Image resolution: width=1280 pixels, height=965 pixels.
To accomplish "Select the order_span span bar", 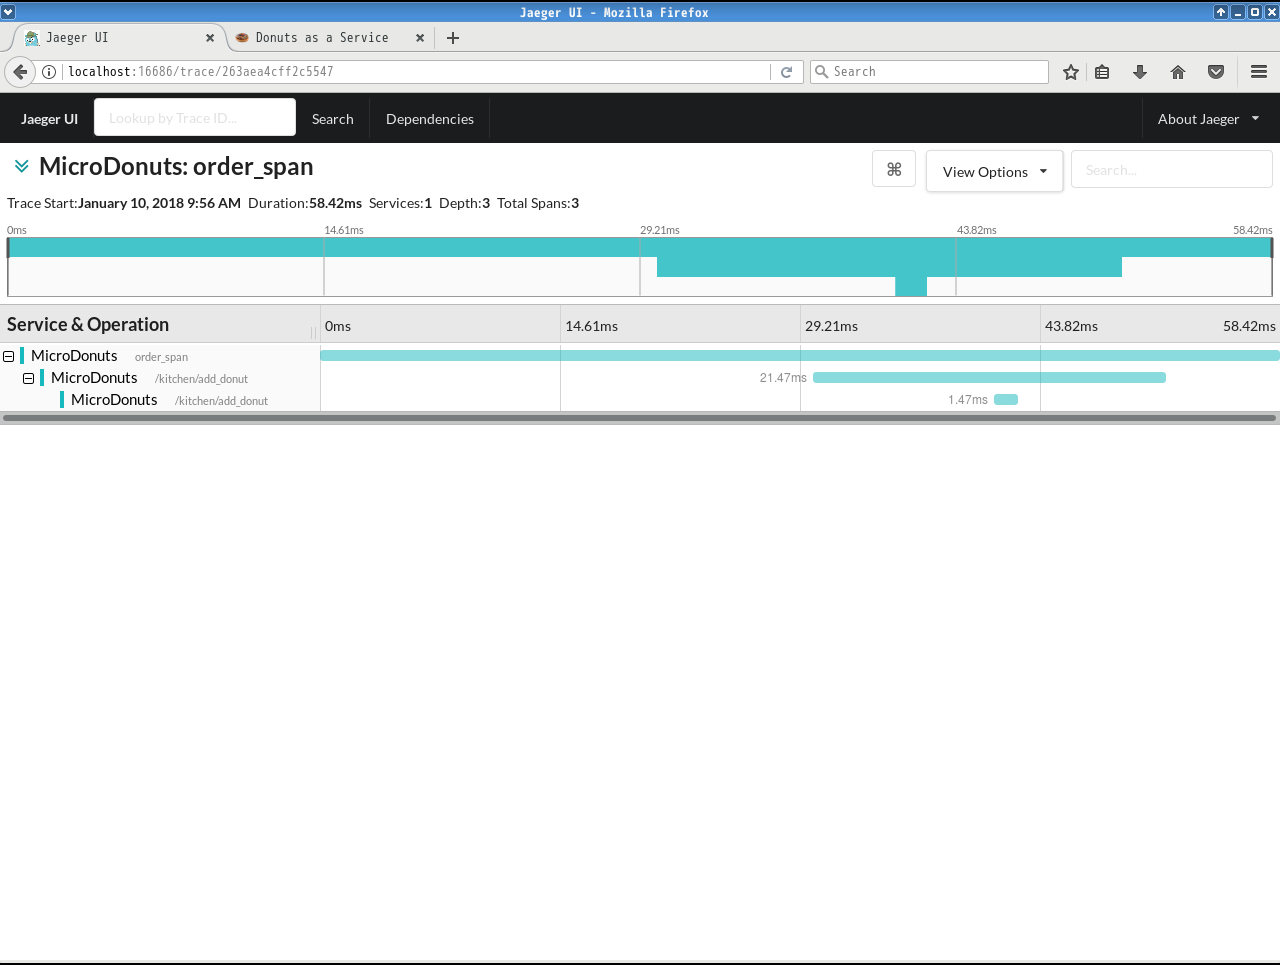I will tap(800, 356).
